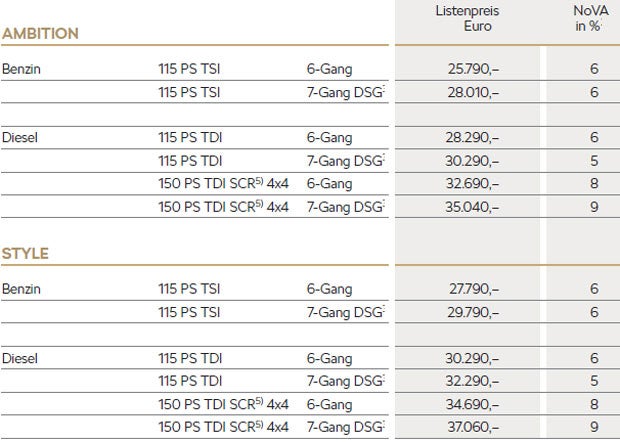The width and height of the screenshot is (620, 442).
Task: Click the STYLE section heading
Action: point(25,253)
